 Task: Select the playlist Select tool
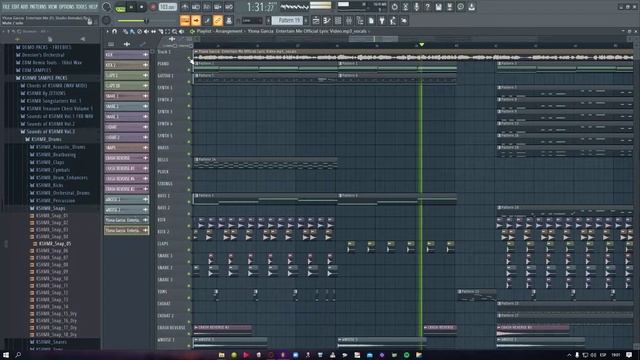tap(167, 31)
